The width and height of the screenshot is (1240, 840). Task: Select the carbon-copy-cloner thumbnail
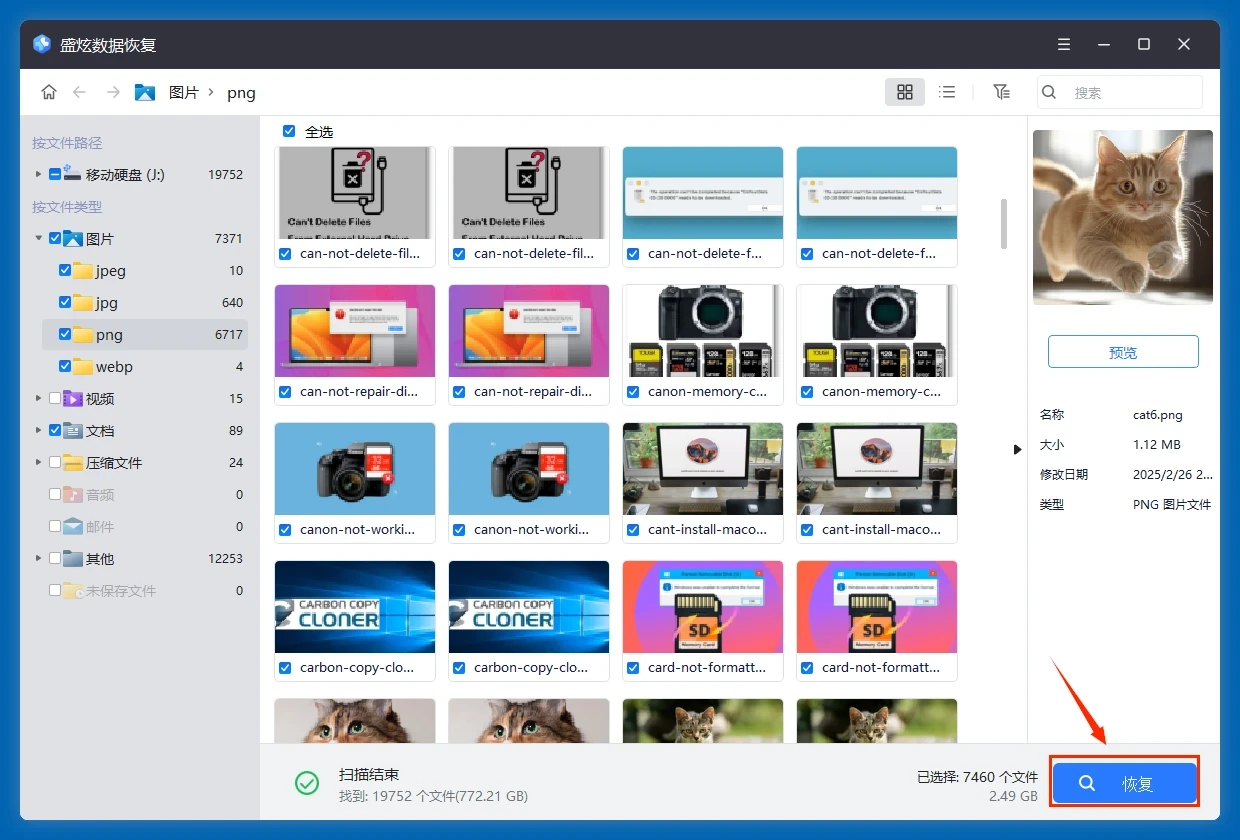(355, 607)
